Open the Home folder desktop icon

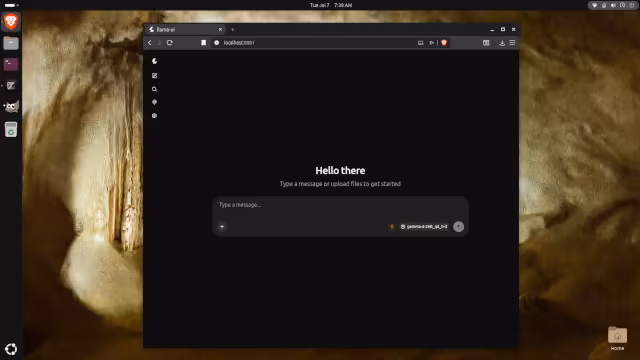click(x=617, y=338)
